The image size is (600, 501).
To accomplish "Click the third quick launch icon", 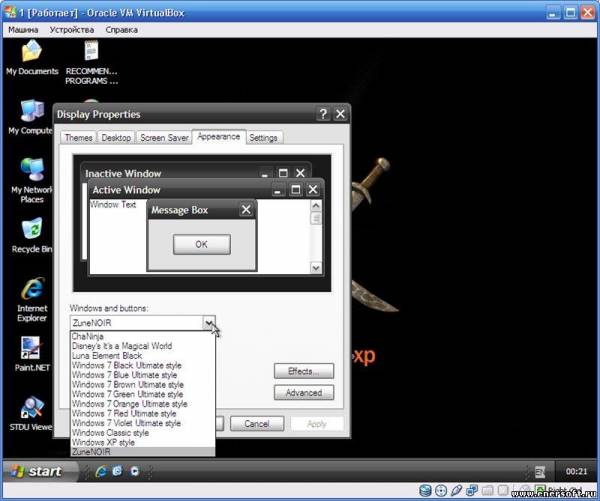I will tap(134, 471).
